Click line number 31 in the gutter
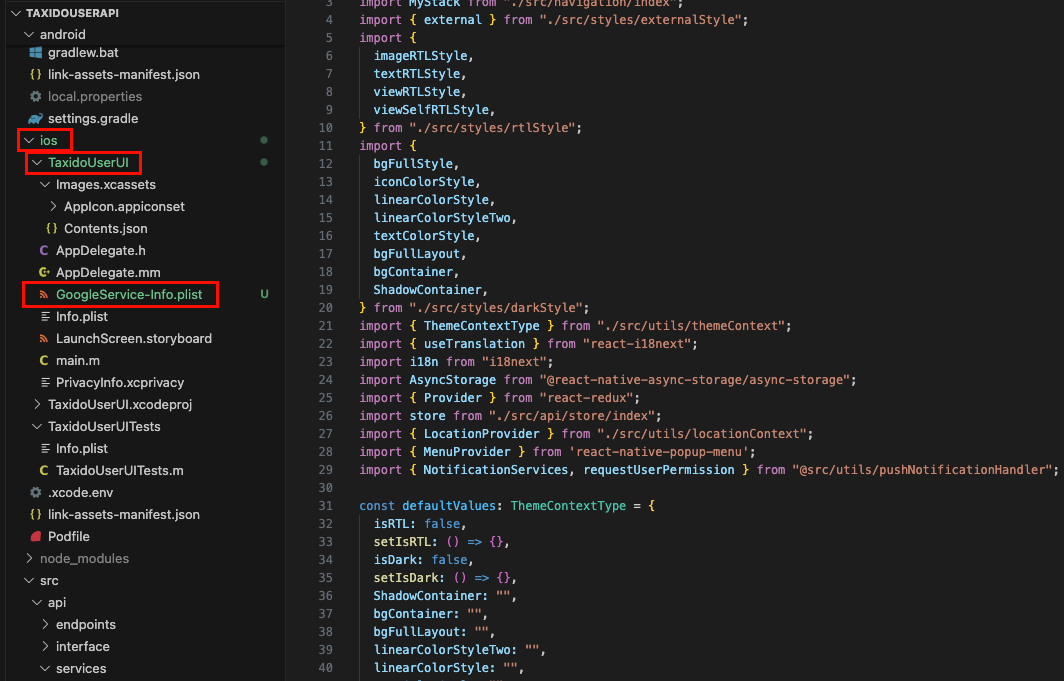The image size is (1064, 681). tap(326, 488)
